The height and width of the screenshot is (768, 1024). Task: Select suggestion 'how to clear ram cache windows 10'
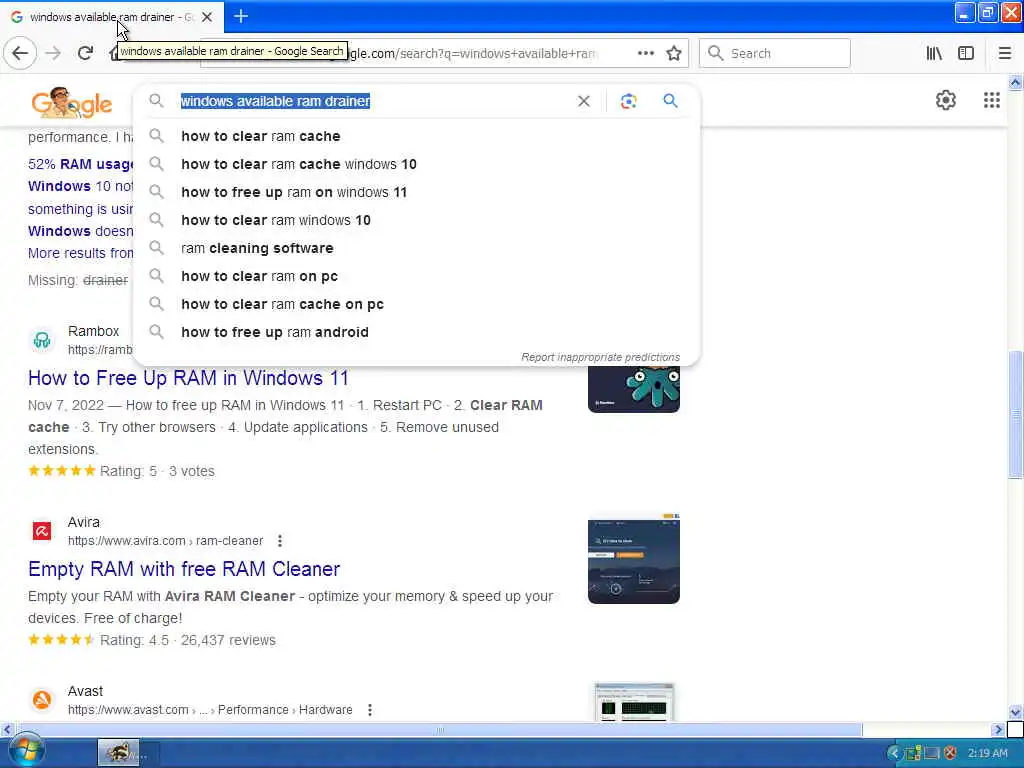coord(417,164)
